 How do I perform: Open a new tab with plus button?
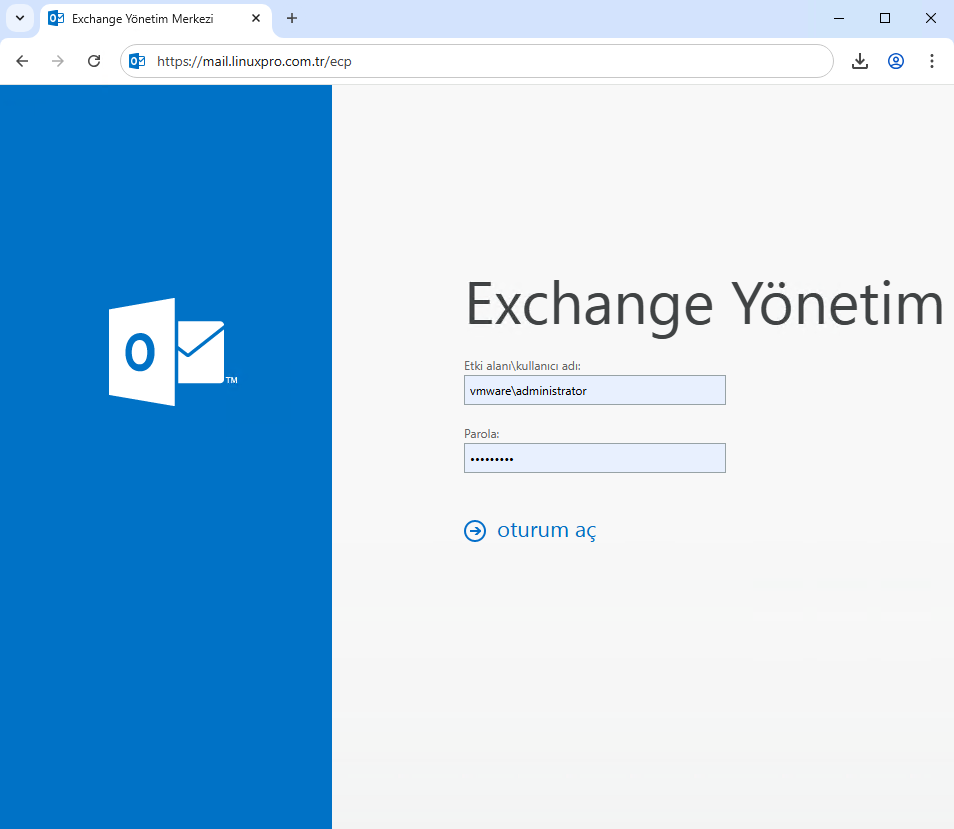pyautogui.click(x=292, y=18)
